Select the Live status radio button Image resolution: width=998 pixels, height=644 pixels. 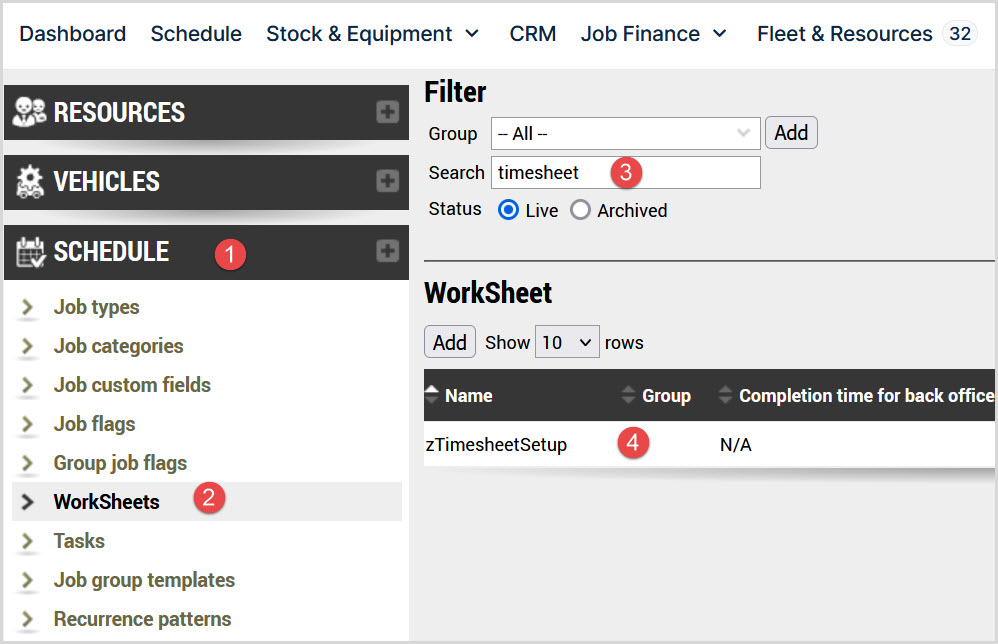pos(508,210)
